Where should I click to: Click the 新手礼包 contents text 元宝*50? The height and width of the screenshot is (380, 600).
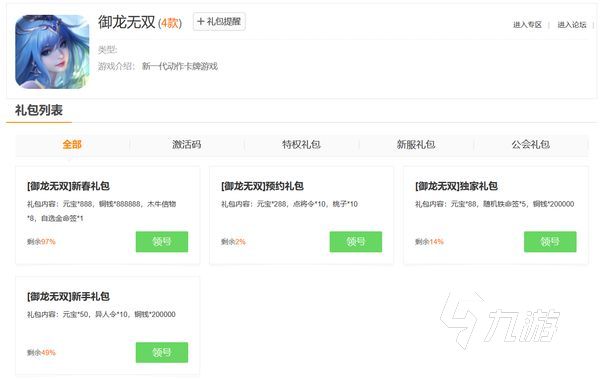[75, 315]
